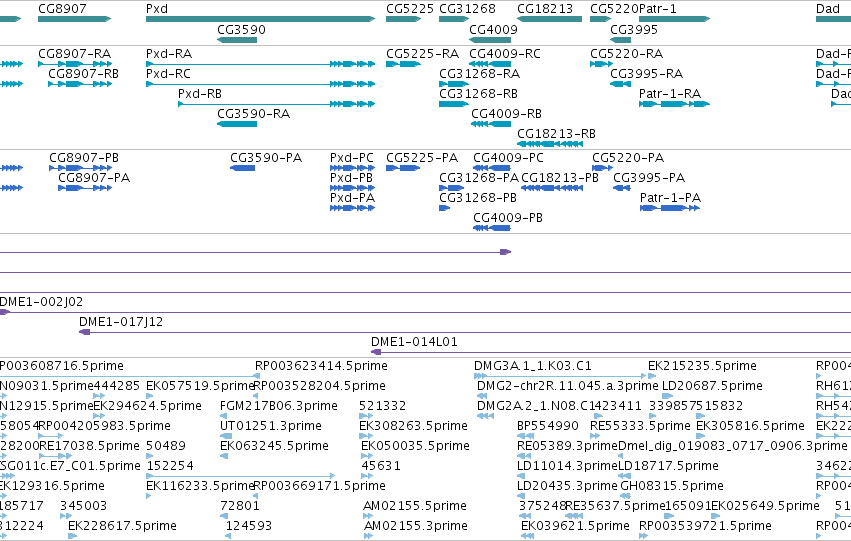851x541 pixels.
Task: Click EST DMG3A.1_1.K03.C1 label
Action: coord(532,366)
